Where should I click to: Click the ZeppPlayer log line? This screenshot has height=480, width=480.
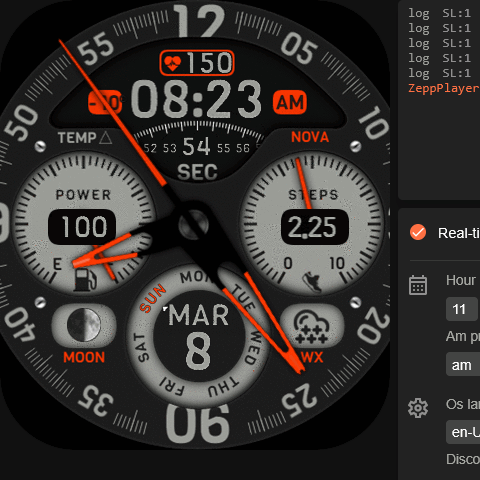[444, 88]
